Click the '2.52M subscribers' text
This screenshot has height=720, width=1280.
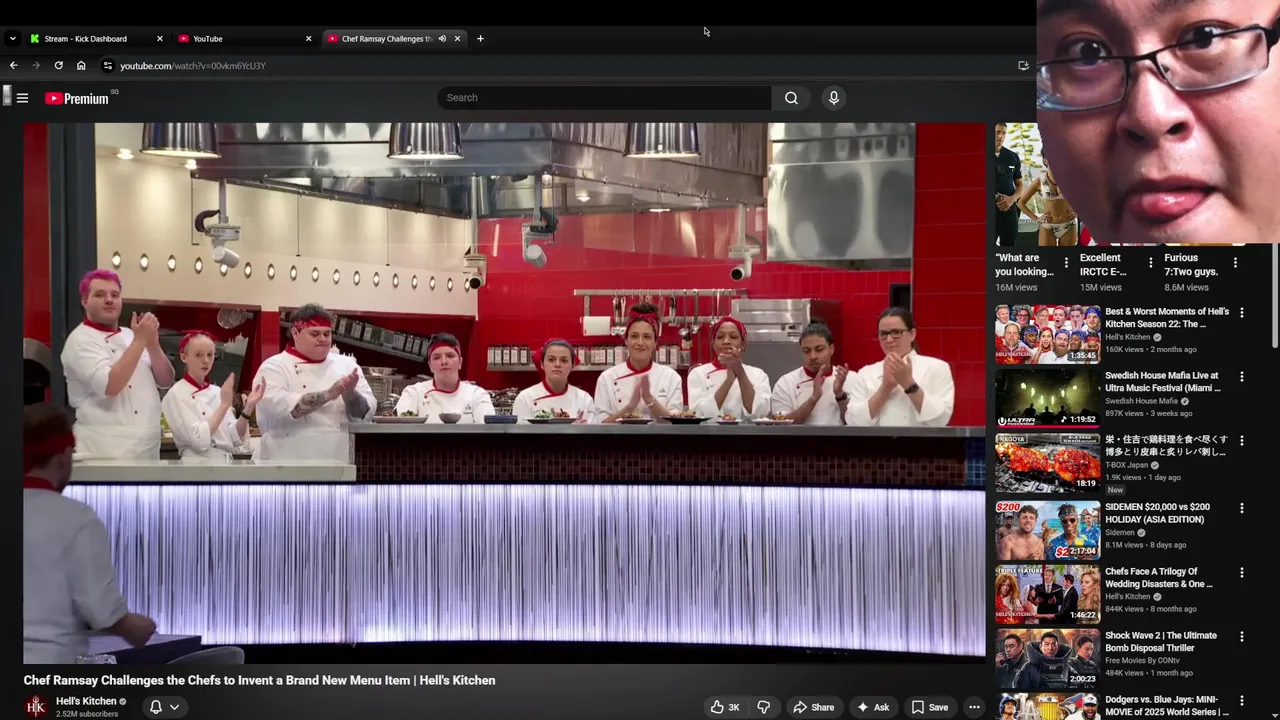click(x=87, y=714)
